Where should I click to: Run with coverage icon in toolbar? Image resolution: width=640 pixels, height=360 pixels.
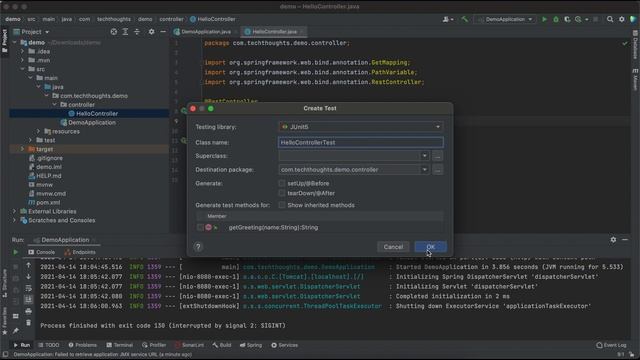coord(567,19)
